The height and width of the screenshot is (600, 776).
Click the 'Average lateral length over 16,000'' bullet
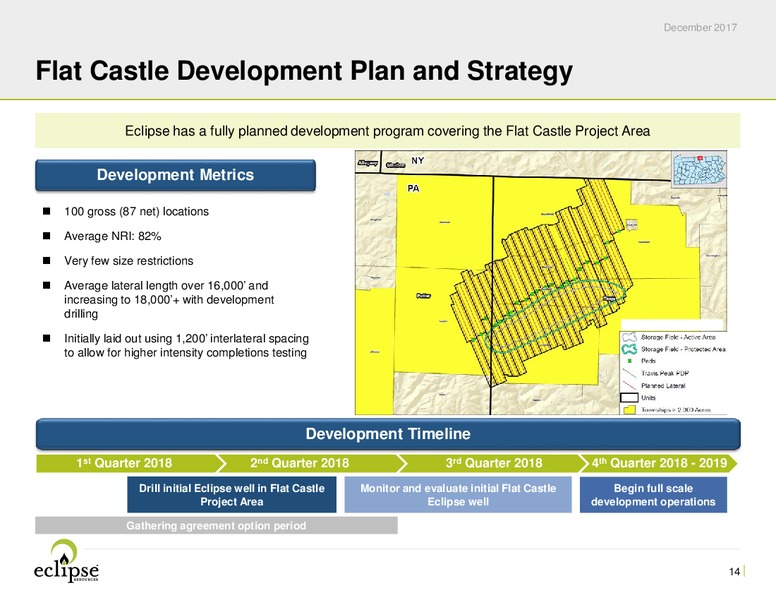[169, 300]
